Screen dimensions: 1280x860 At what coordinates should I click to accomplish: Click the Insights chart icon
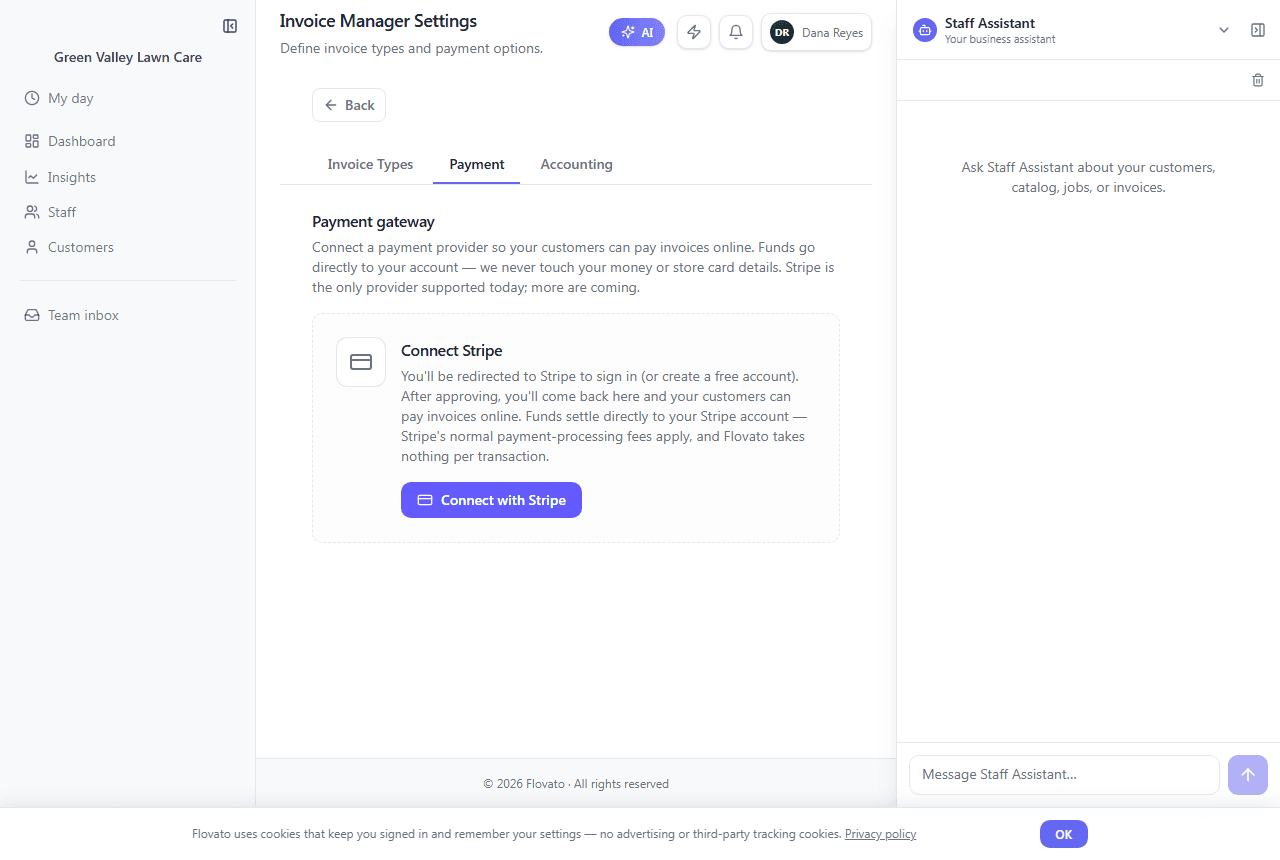[32, 177]
